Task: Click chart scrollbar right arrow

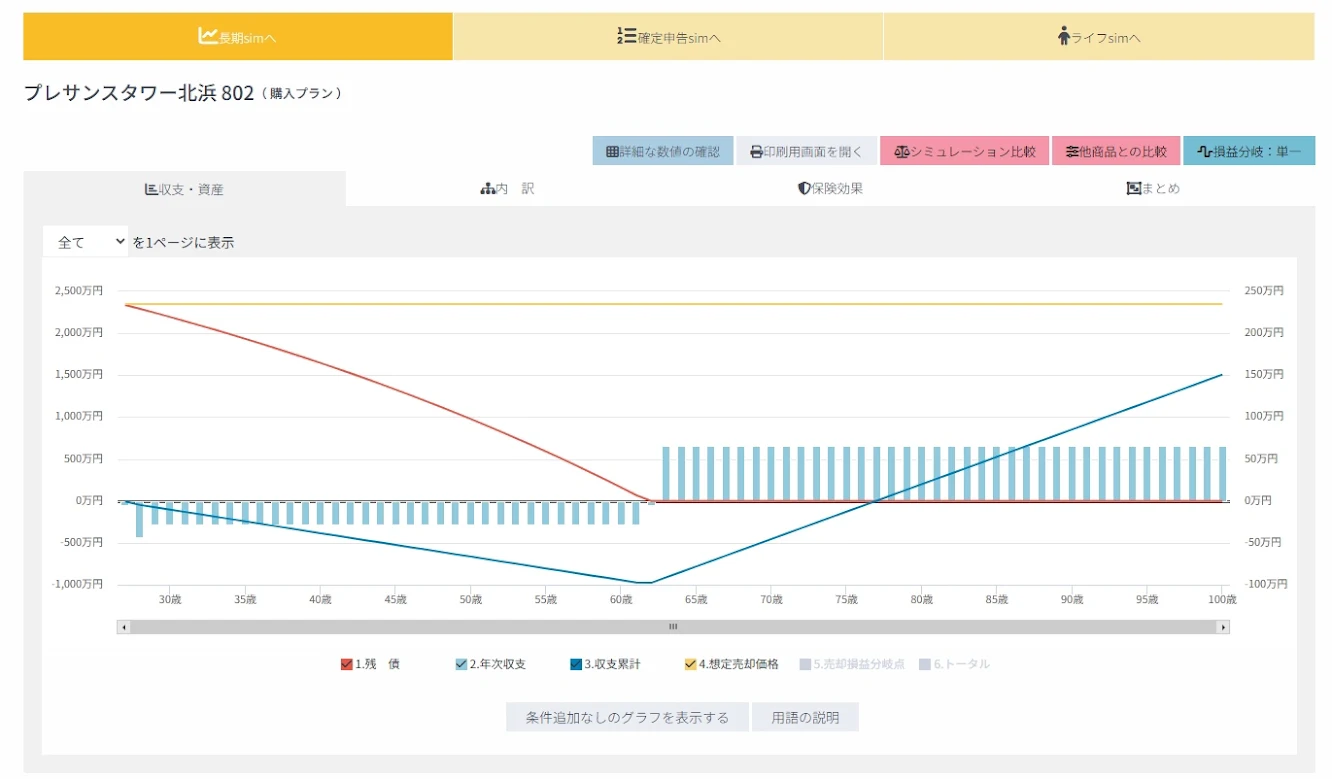Action: 1223,627
